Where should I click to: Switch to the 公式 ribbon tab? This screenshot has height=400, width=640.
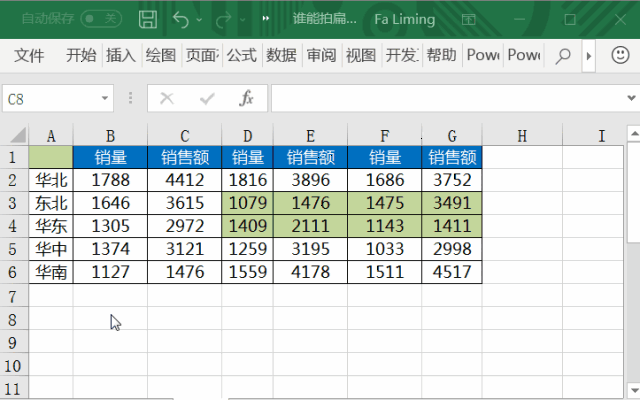coord(242,55)
